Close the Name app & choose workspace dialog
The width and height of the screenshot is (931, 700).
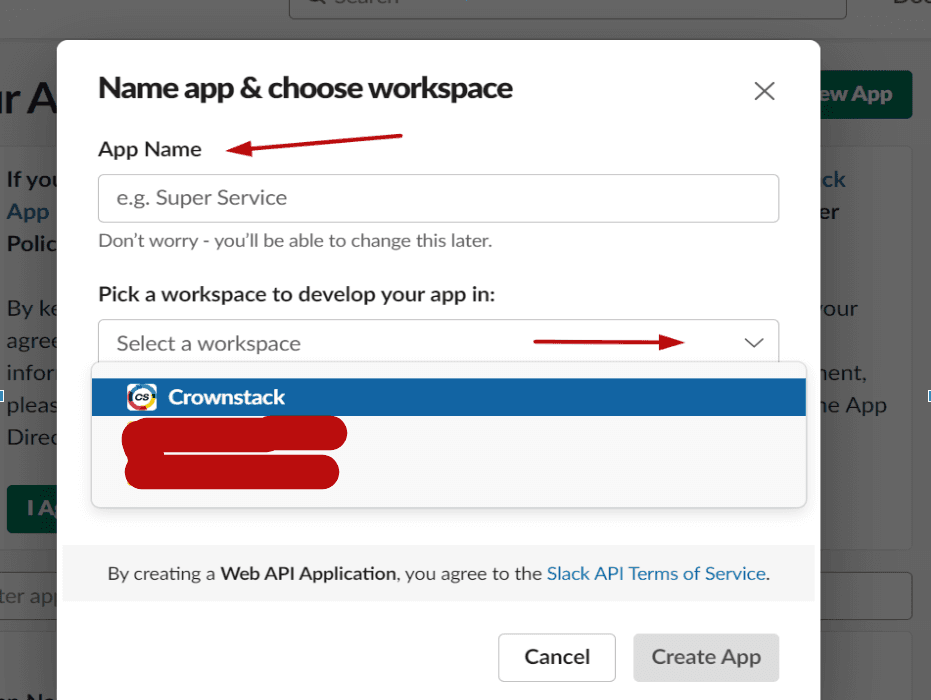pos(764,91)
